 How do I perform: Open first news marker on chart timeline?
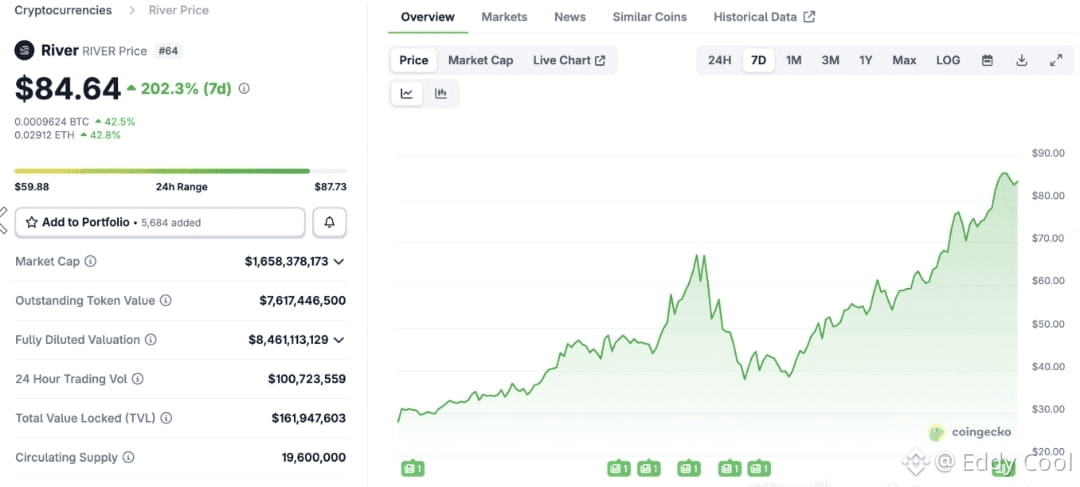[413, 469]
